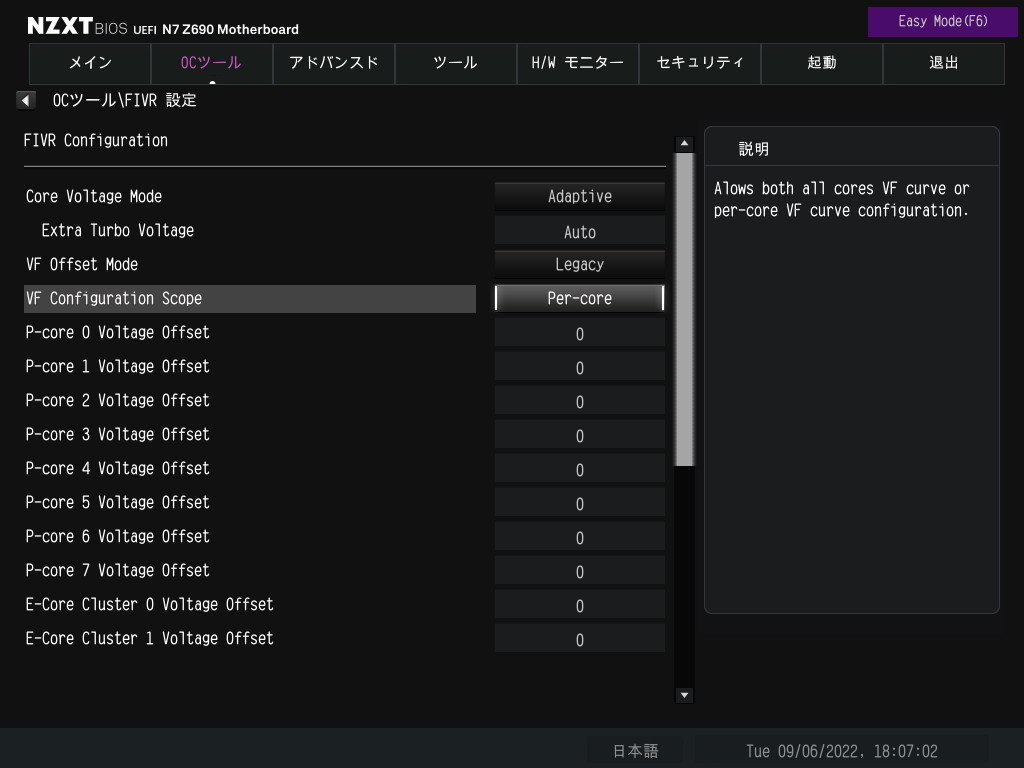
Task: Open the 退出 exit tab
Action: coord(943,63)
